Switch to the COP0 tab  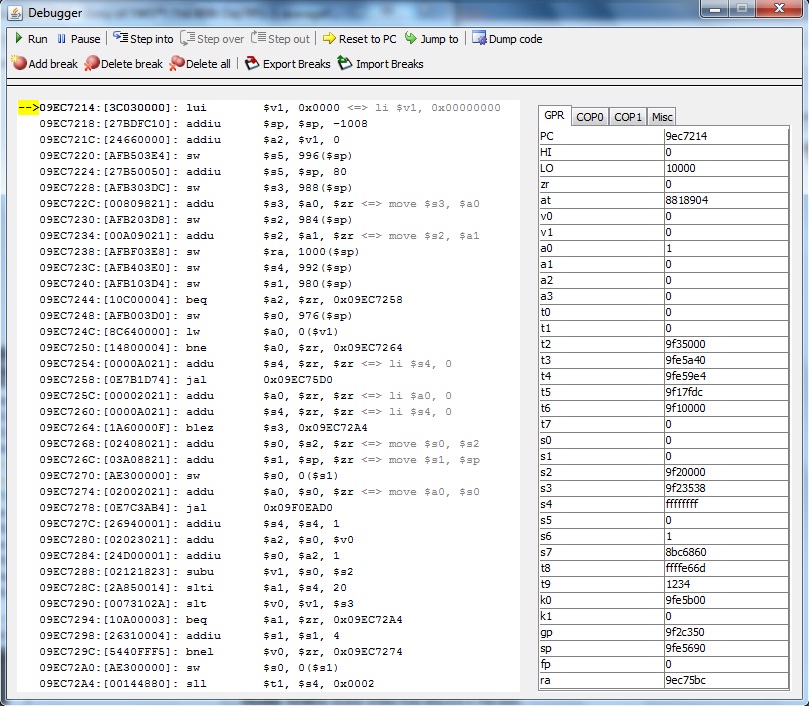[590, 117]
